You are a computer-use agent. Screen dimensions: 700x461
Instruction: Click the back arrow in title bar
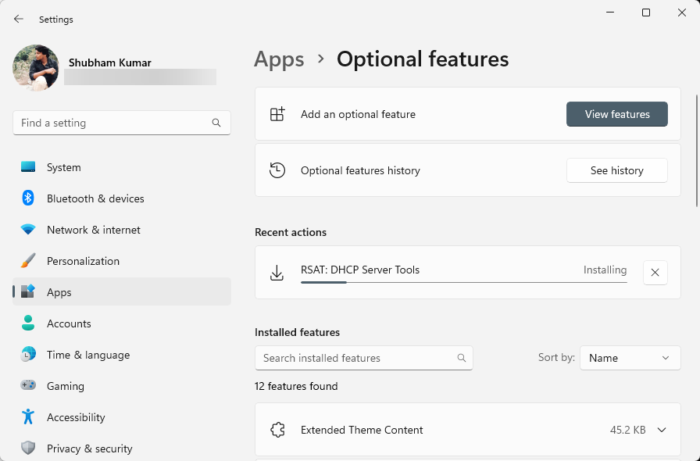tap(19, 19)
